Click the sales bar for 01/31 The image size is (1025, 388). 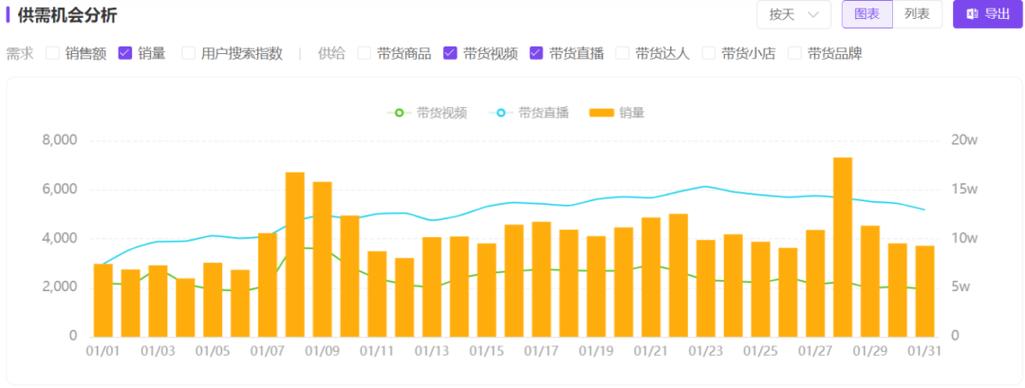pyautogui.click(x=925, y=291)
